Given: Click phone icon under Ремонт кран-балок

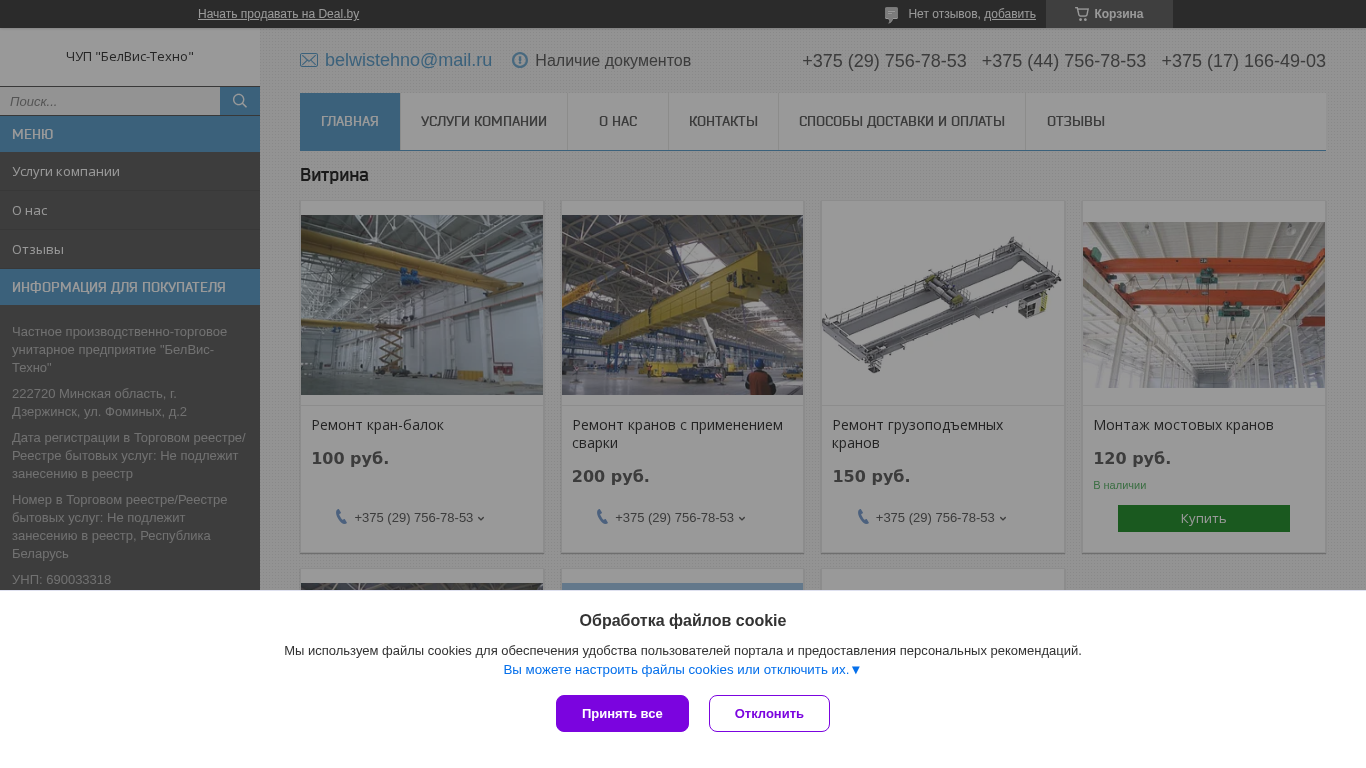Looking at the screenshot, I should click(x=341, y=517).
